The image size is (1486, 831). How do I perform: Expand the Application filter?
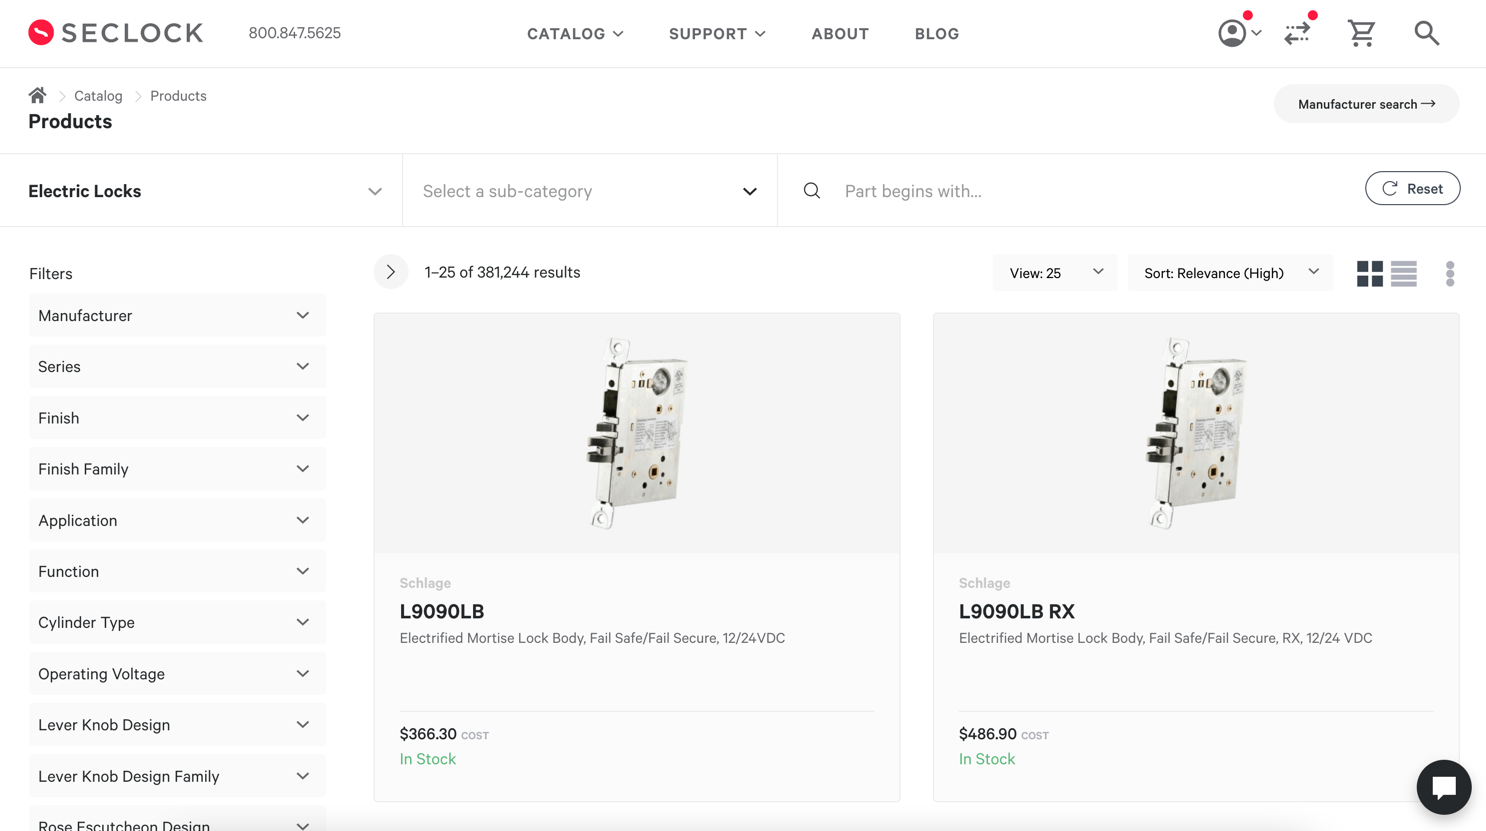click(x=177, y=520)
